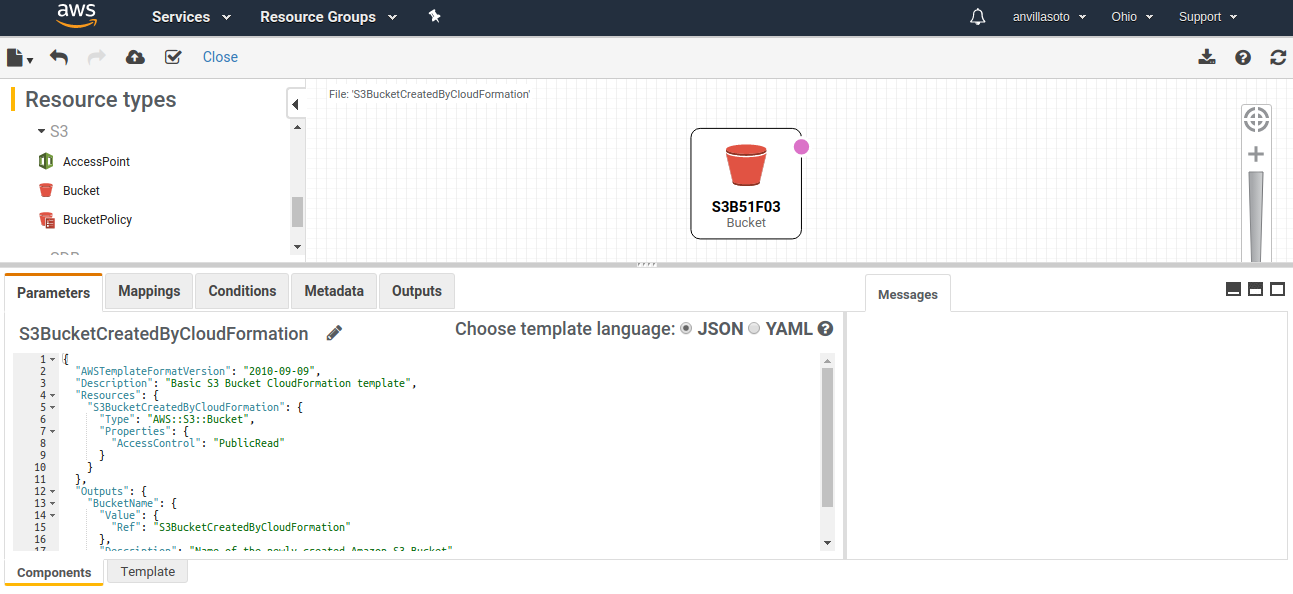Viewport: 1293px width, 594px height.
Task: Maximize the bottom editor pane
Action: 1277,289
